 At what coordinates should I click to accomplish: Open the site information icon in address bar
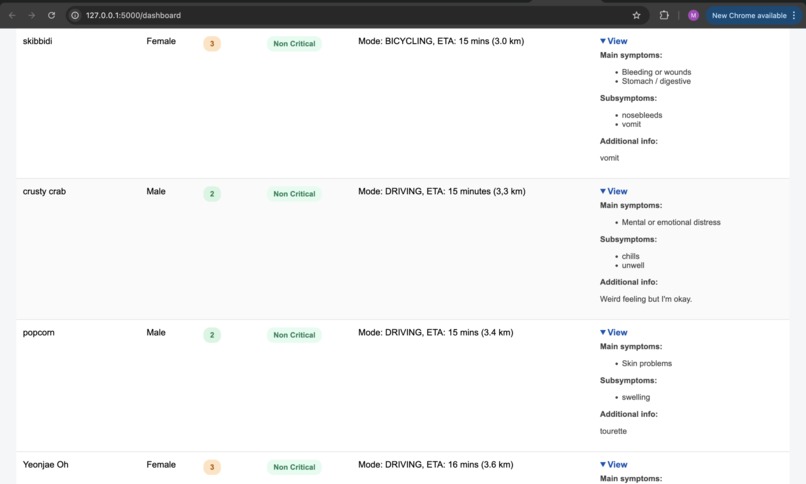(75, 15)
